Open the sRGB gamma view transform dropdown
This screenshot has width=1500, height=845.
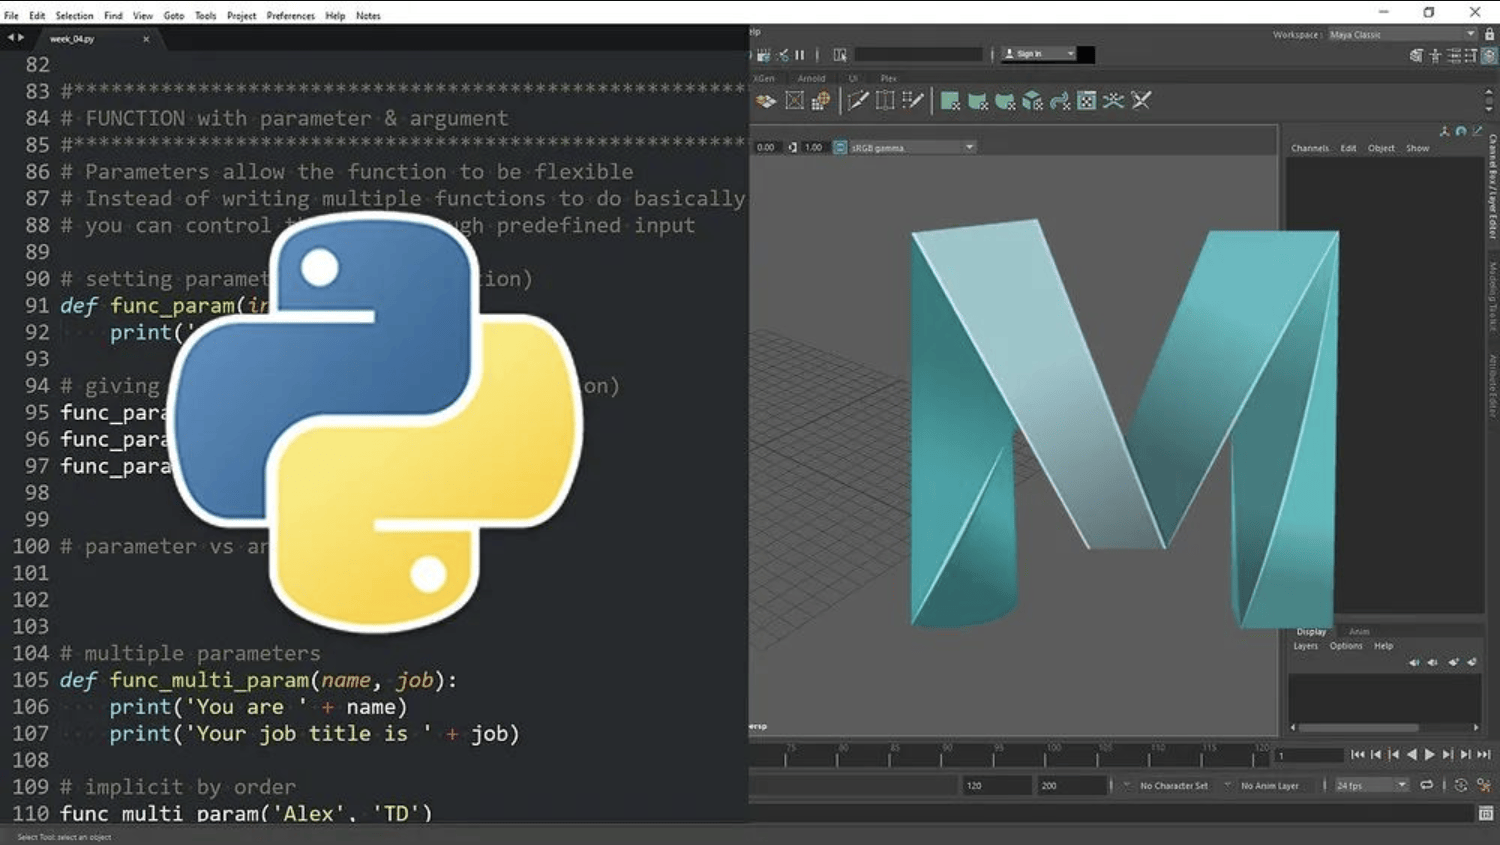[968, 147]
